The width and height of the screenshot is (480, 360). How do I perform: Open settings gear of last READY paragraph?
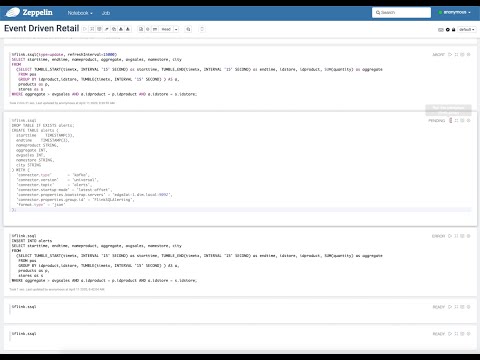coord(468,334)
